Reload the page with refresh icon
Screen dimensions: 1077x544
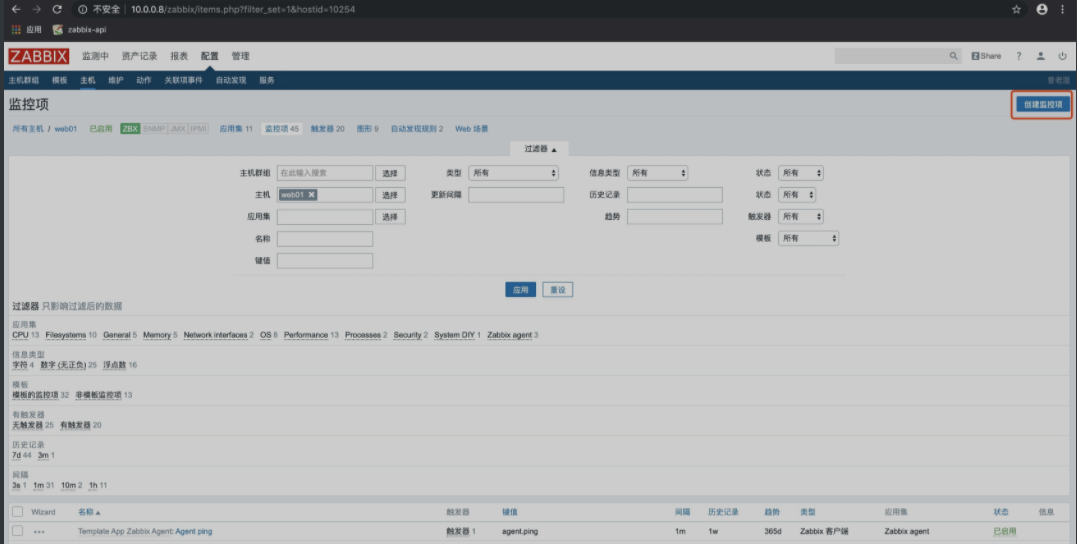pos(57,10)
